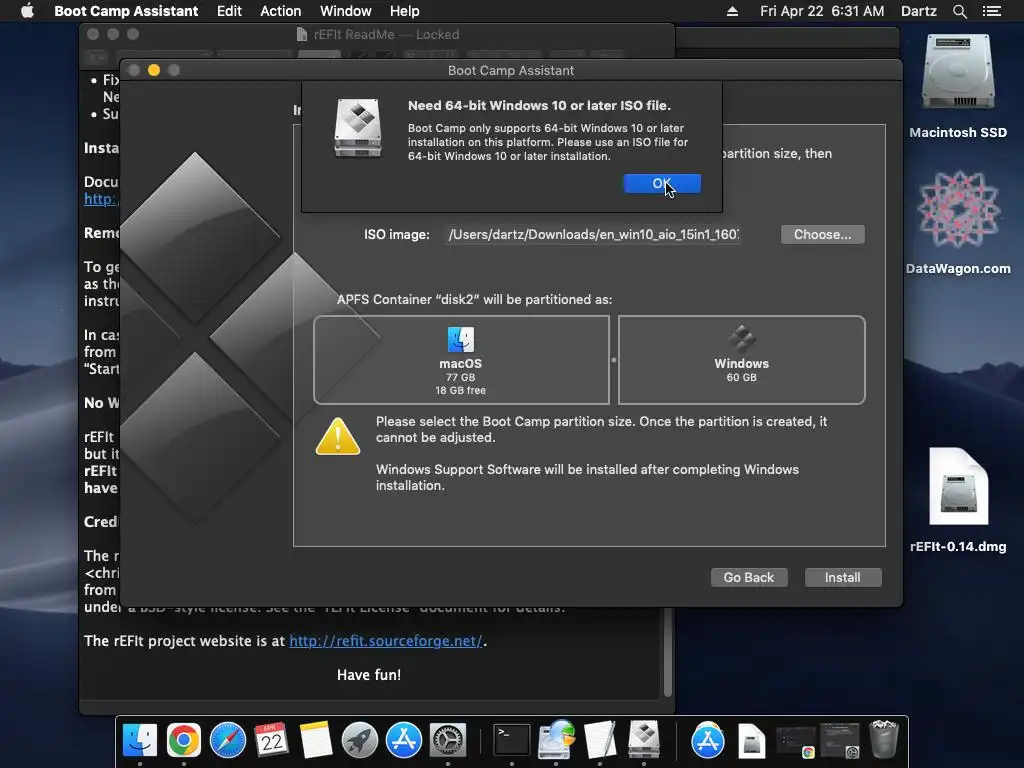
Task: Click the eject icon in menu bar
Action: [x=733, y=11]
